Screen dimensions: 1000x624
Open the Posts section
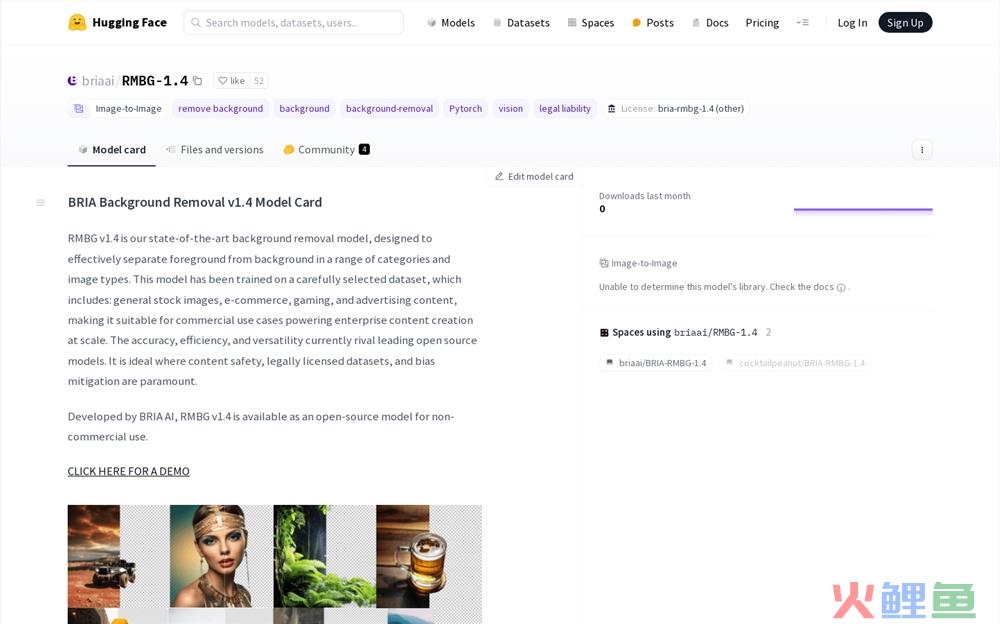tap(652, 23)
